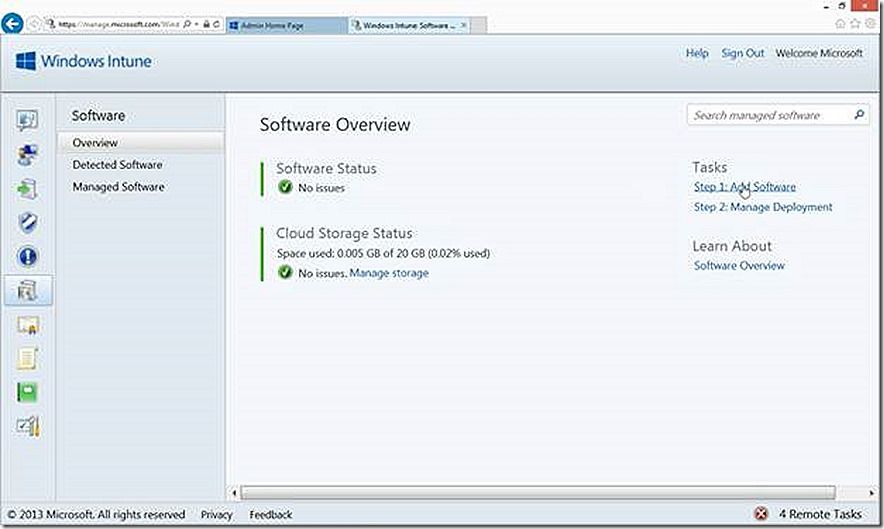Screen dimensions: 884x529
Task: Open the Licenses workspace icon
Action: coord(28,325)
